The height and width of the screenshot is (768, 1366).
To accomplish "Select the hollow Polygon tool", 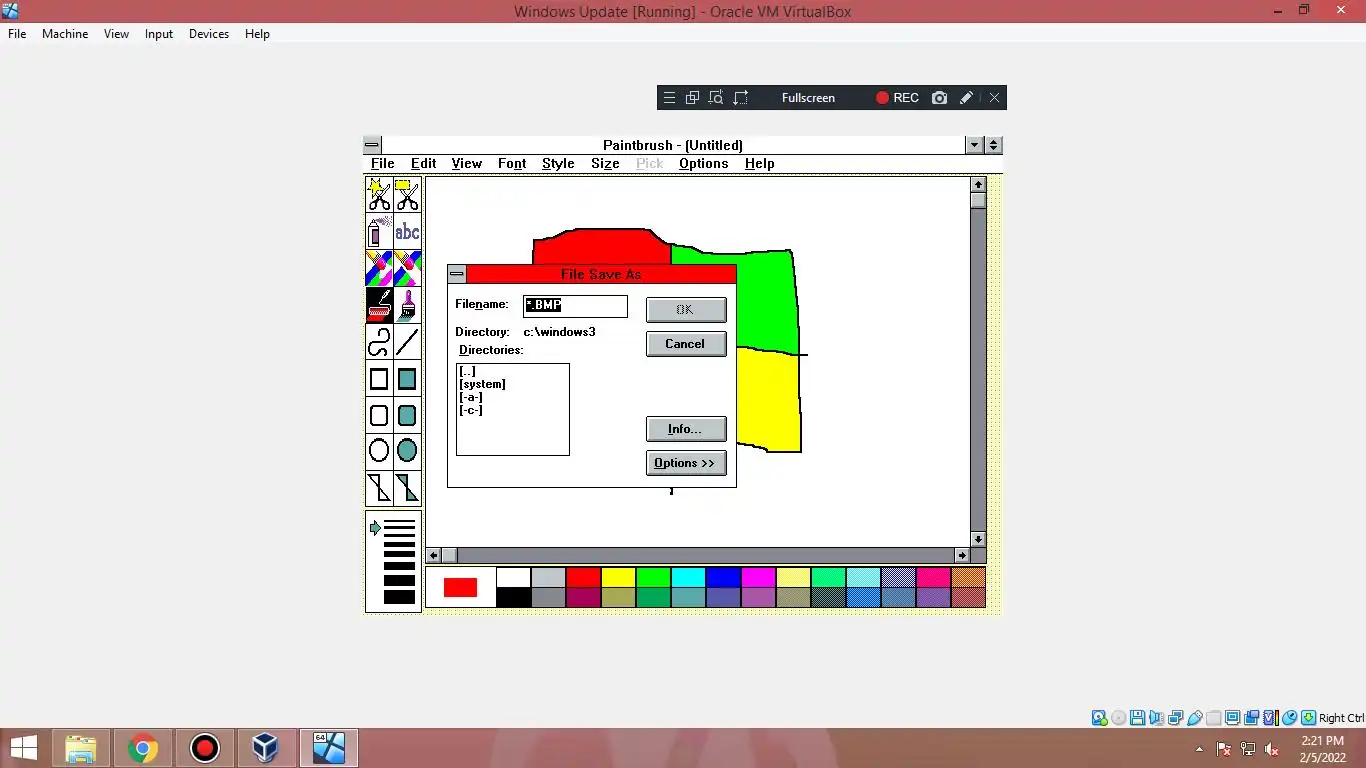I will pyautogui.click(x=379, y=488).
